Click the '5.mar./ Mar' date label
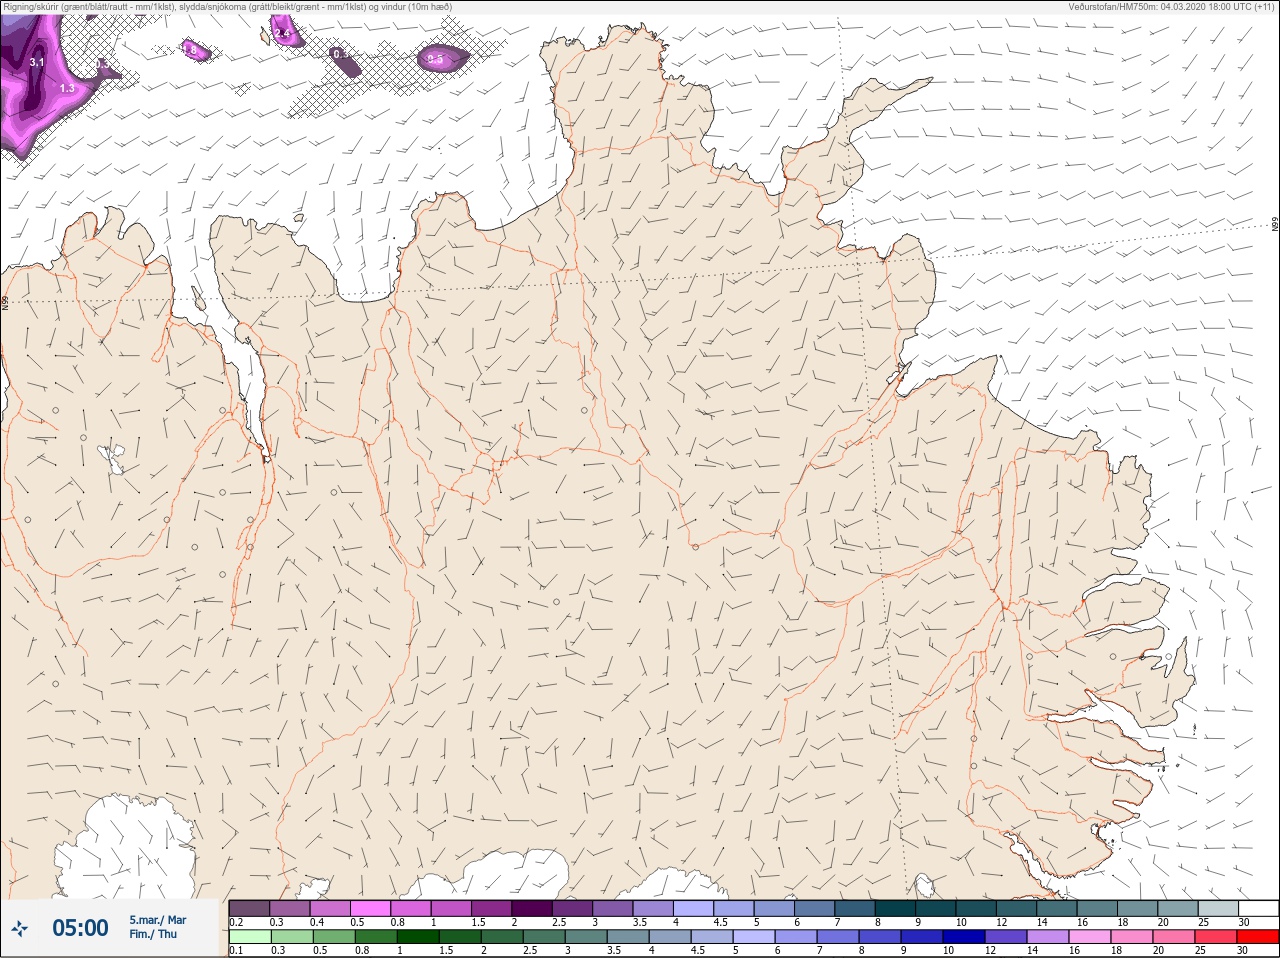Image resolution: width=1280 pixels, height=958 pixels. coord(157,920)
